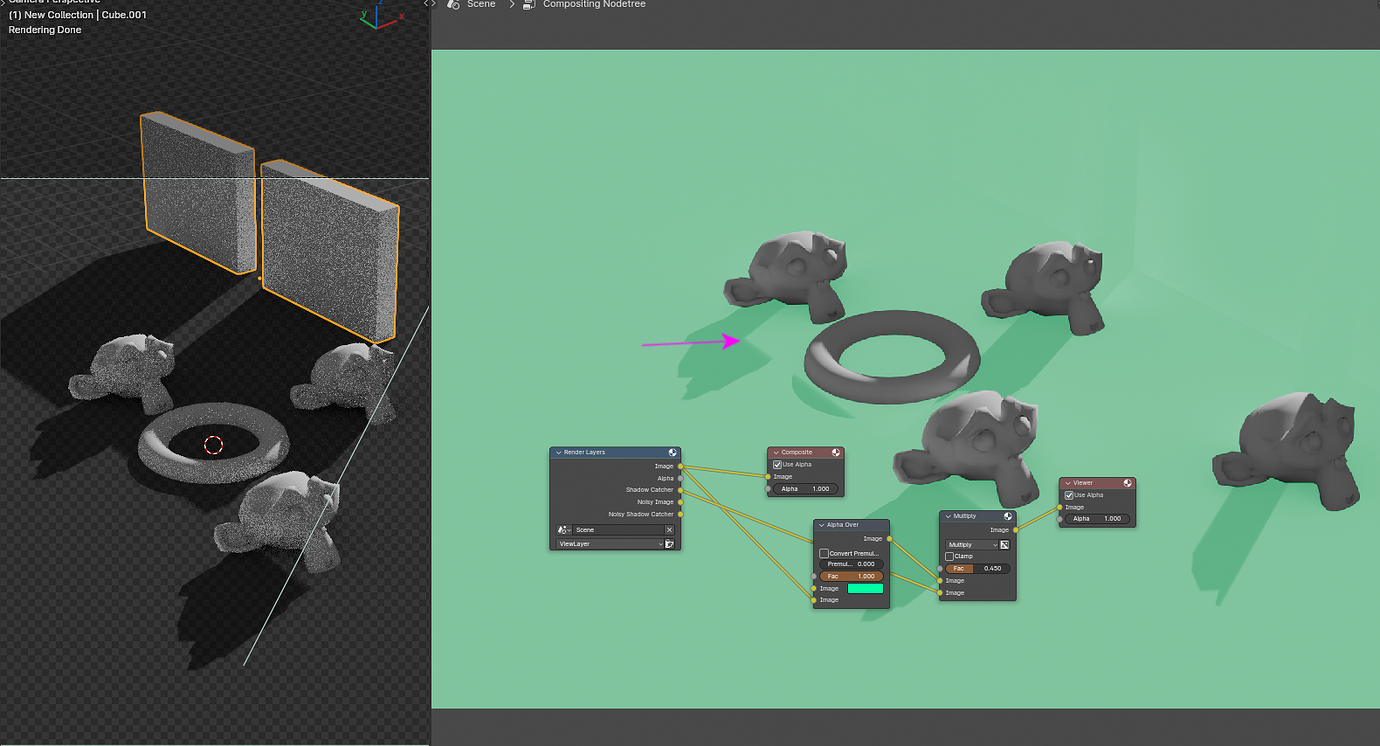Collapse the Composite node
The height and width of the screenshot is (746, 1380).
775,453
